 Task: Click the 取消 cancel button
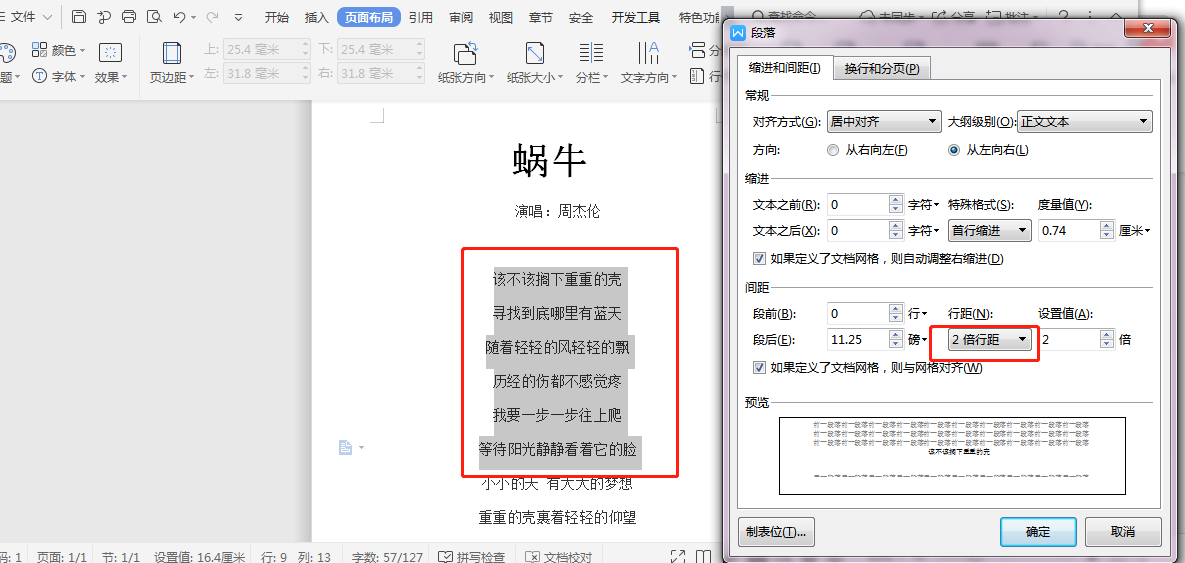pos(1123,531)
